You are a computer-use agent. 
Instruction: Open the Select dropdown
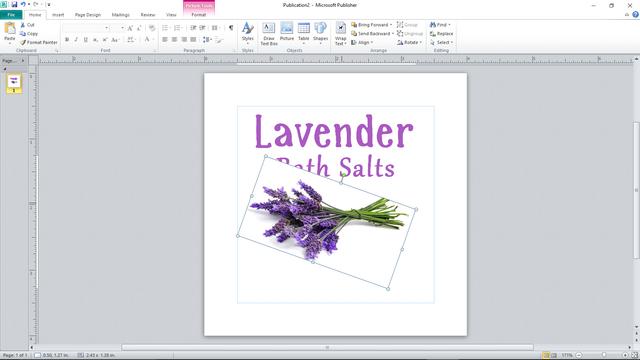441,42
